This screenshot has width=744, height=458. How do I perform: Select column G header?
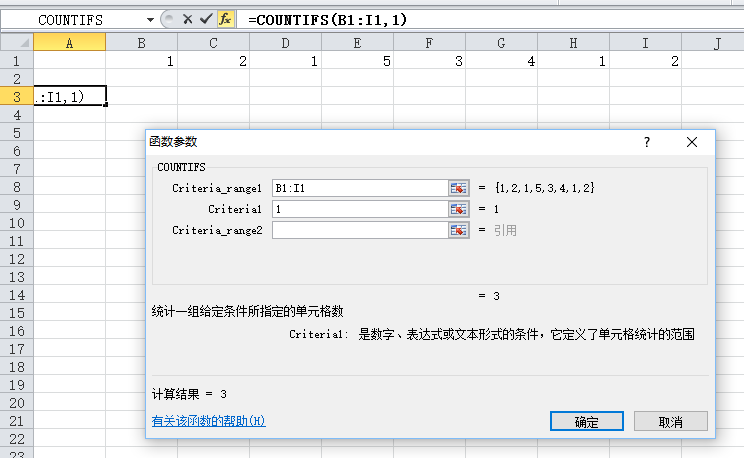502,43
